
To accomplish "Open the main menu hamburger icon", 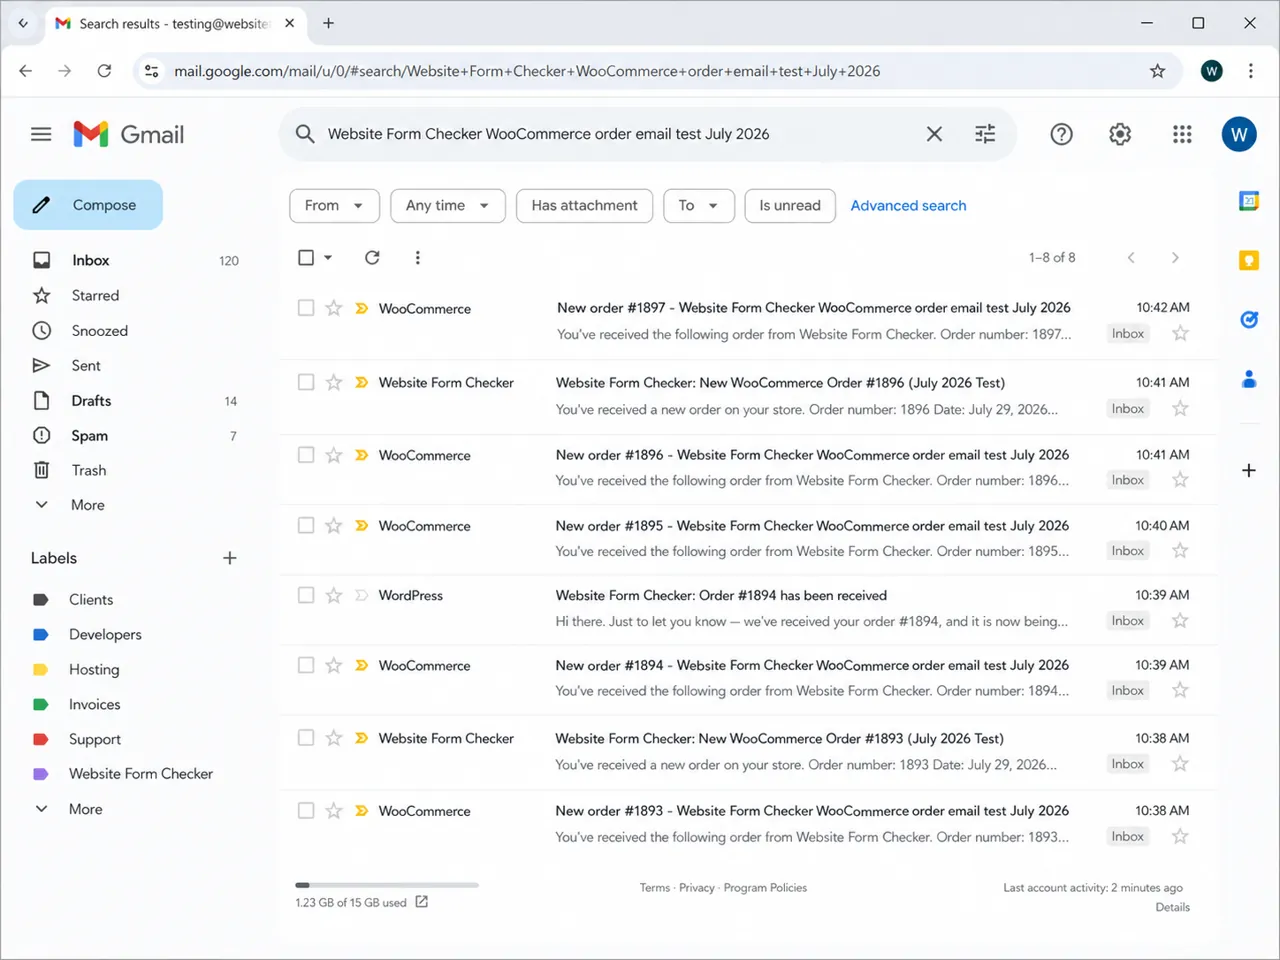I will 41,134.
